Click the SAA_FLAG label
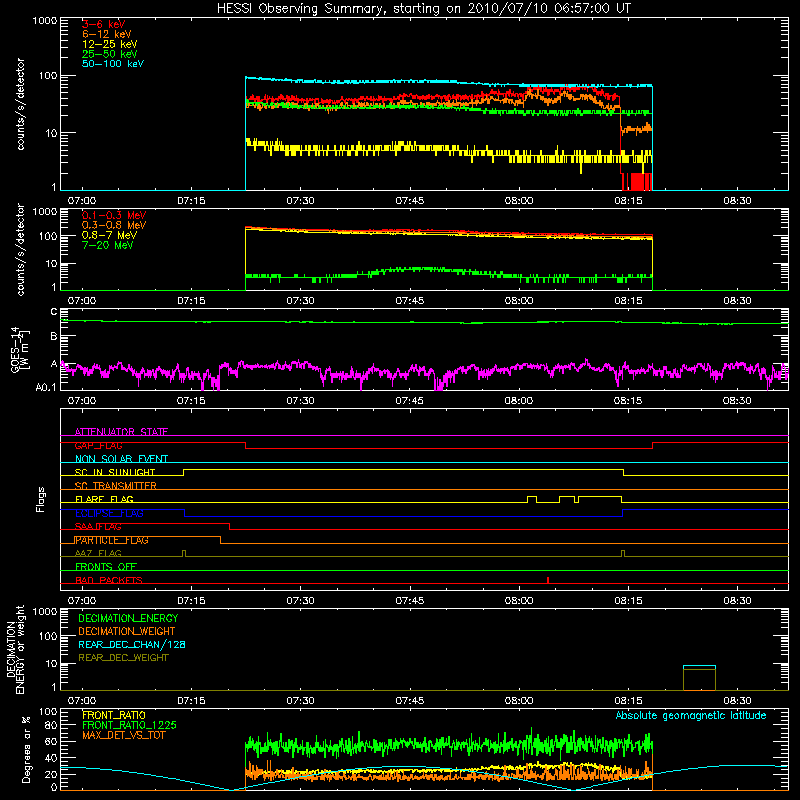 [98, 526]
